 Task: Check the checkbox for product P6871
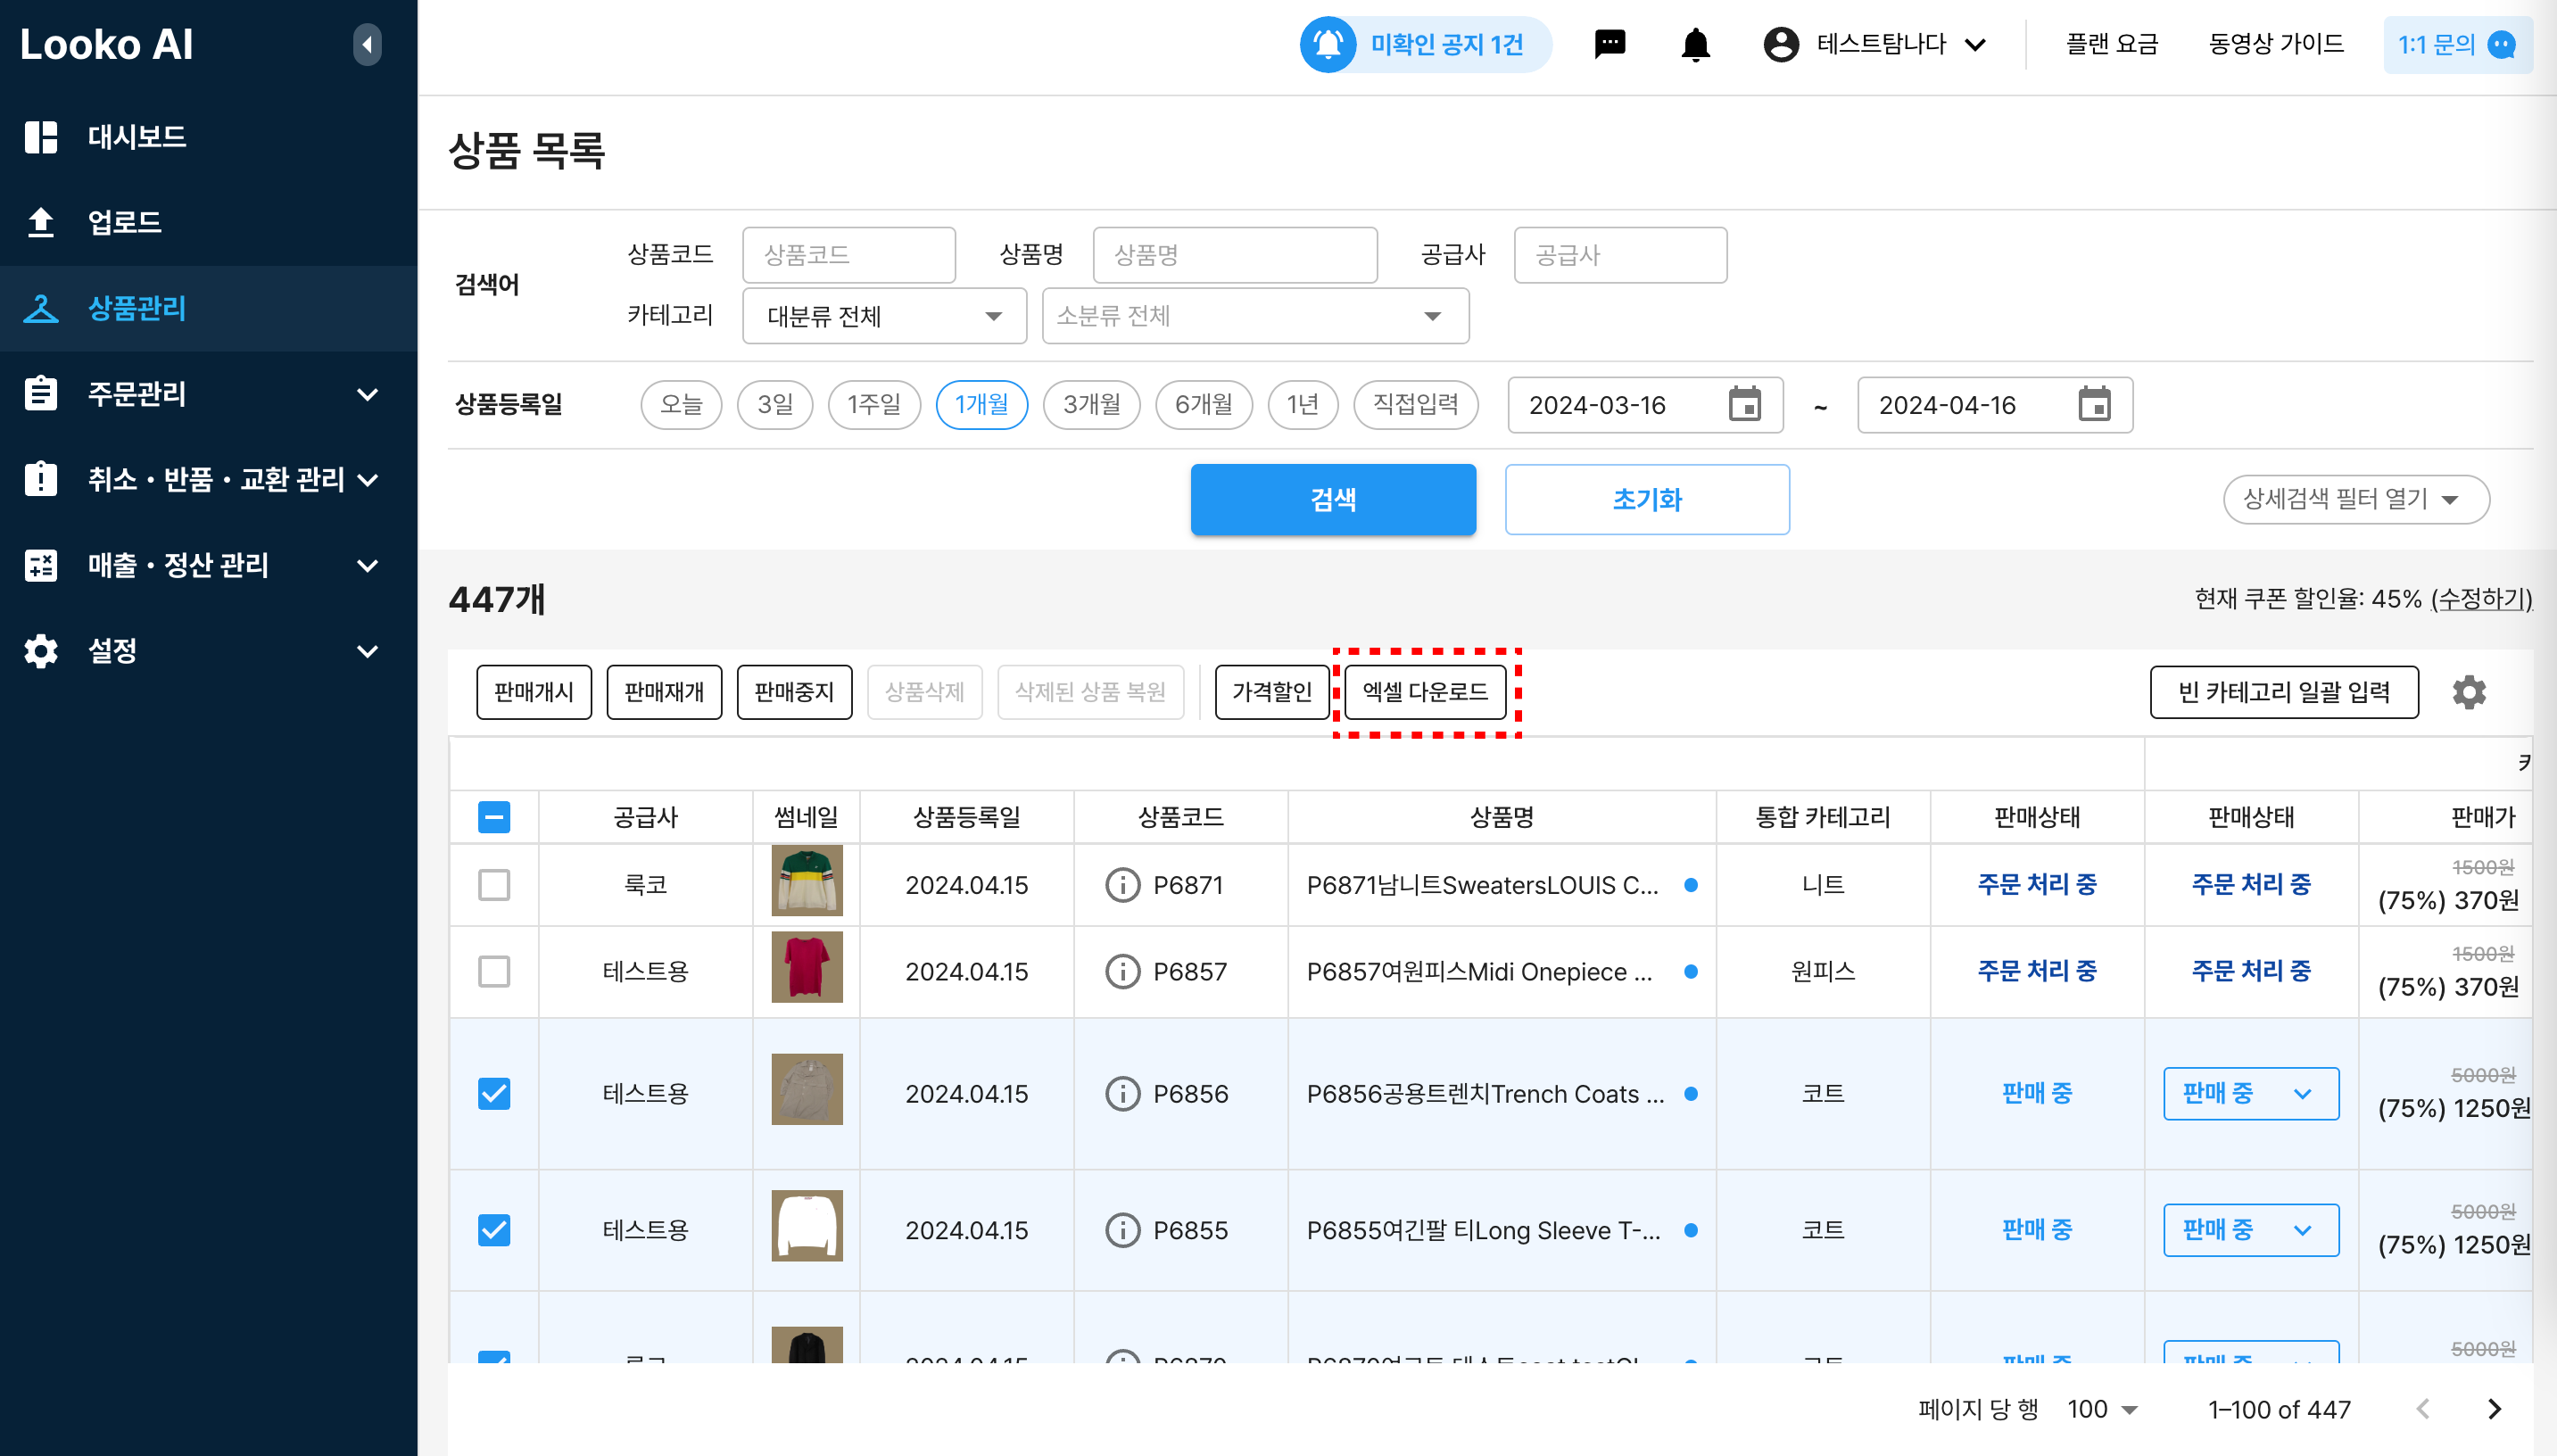(494, 885)
